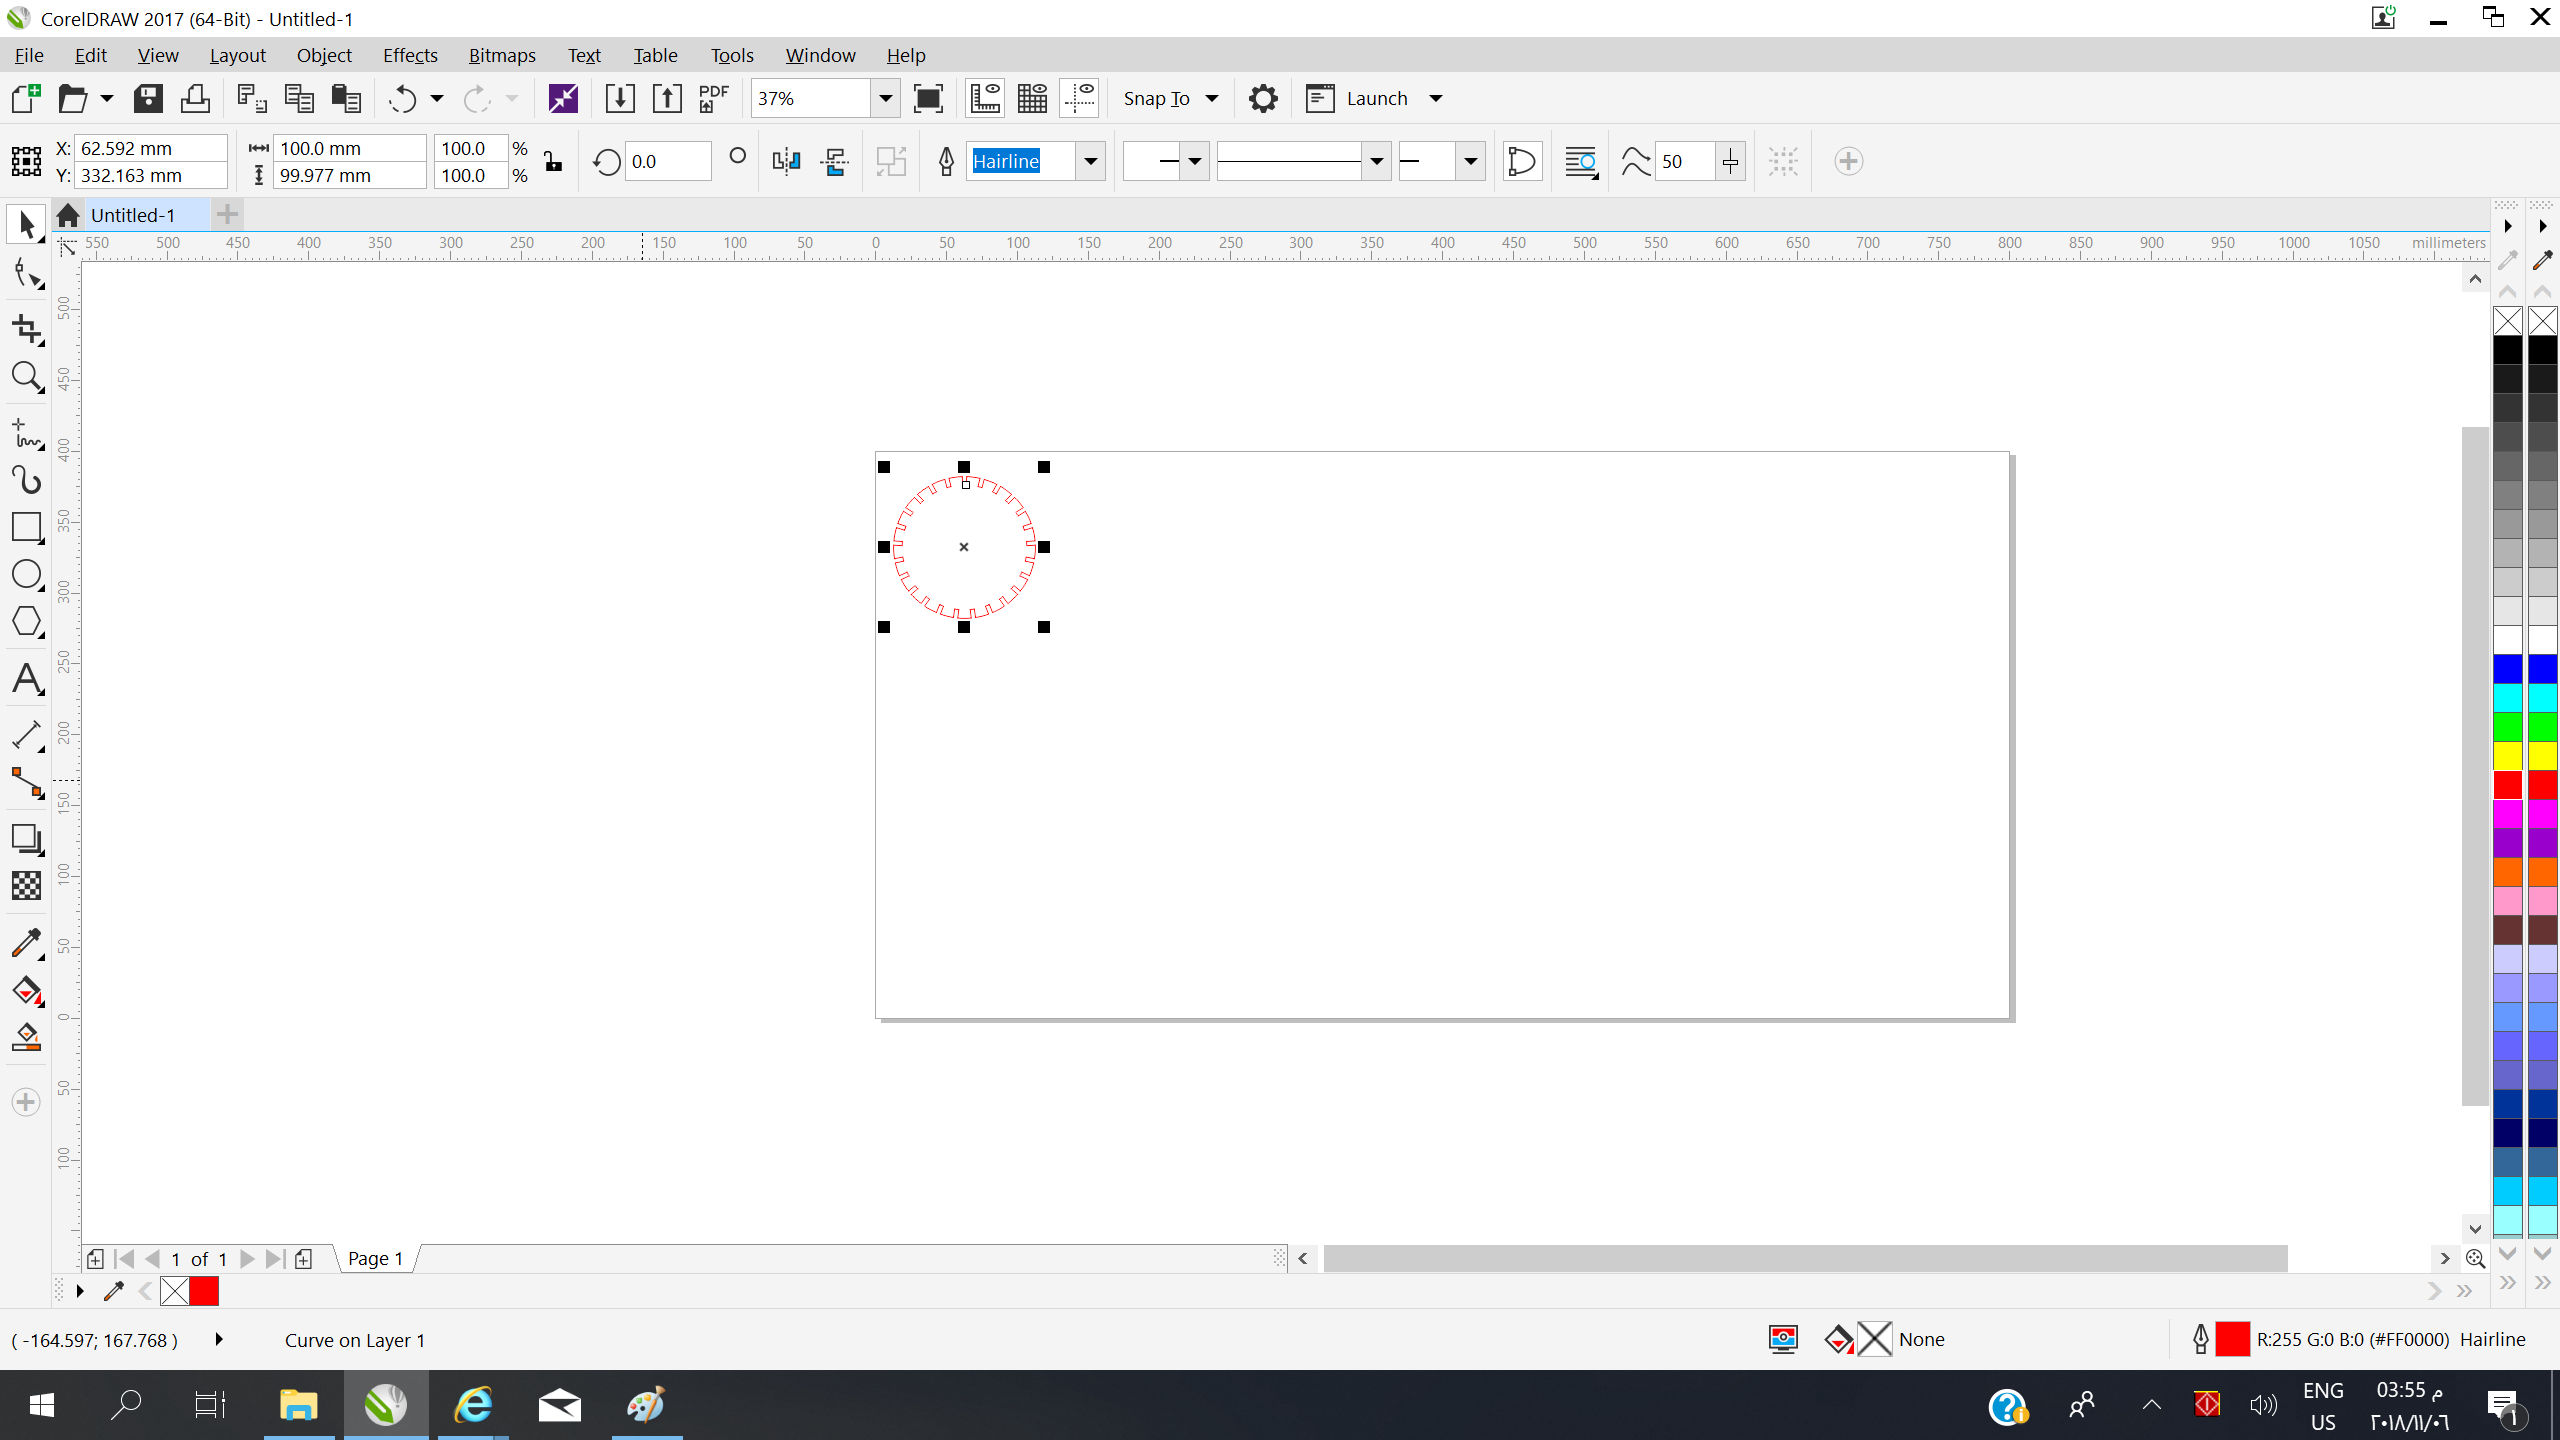The height and width of the screenshot is (1440, 2560).
Task: Toggle the proof colors status icon
Action: pyautogui.click(x=1783, y=1339)
